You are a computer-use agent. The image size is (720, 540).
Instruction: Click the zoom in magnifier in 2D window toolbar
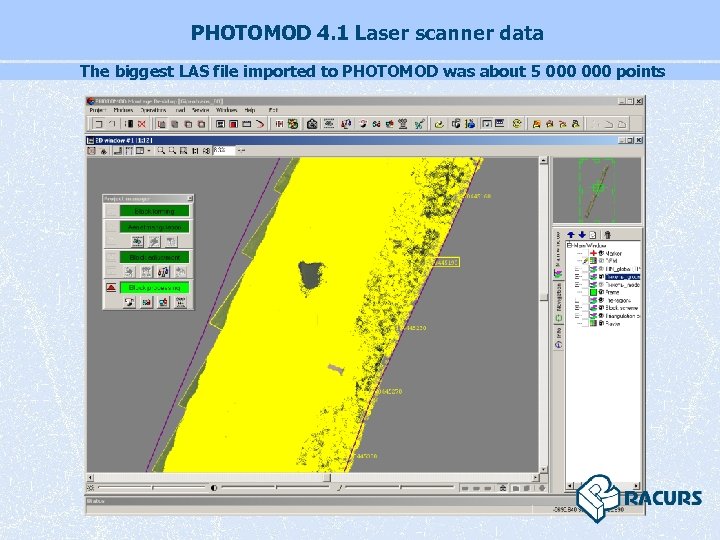pyautogui.click(x=161, y=151)
